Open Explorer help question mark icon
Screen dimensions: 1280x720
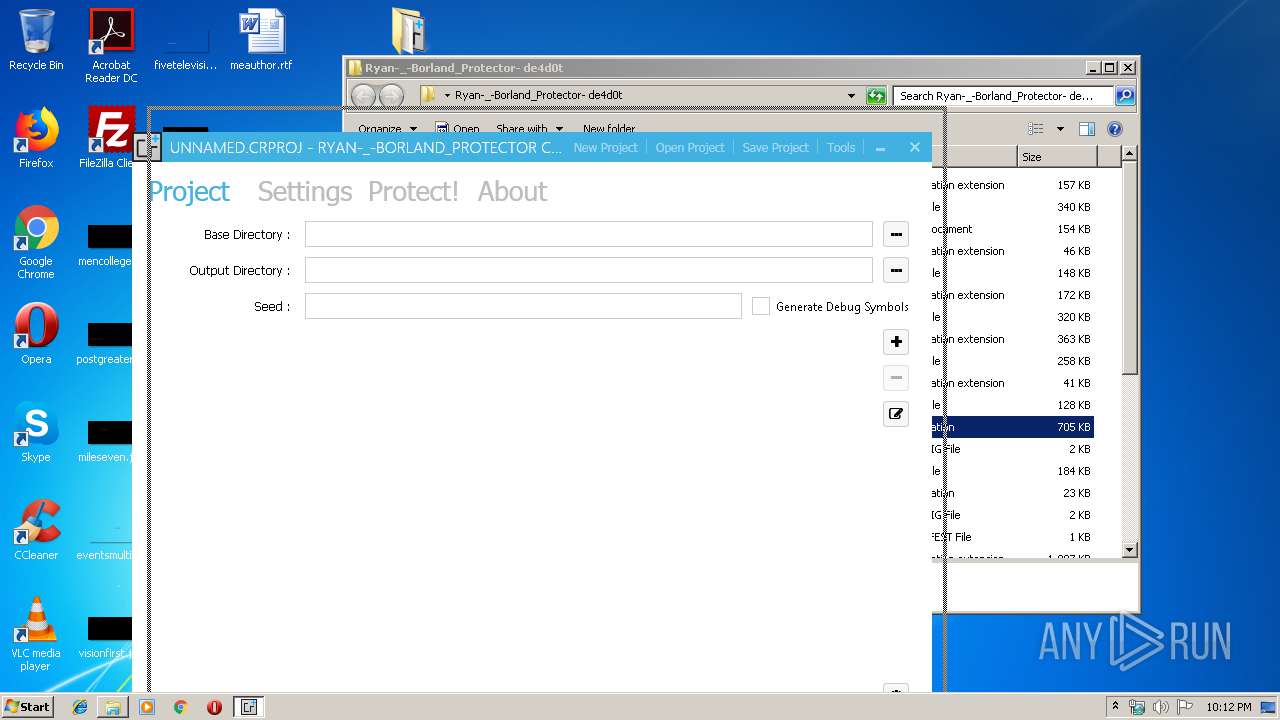point(1115,129)
